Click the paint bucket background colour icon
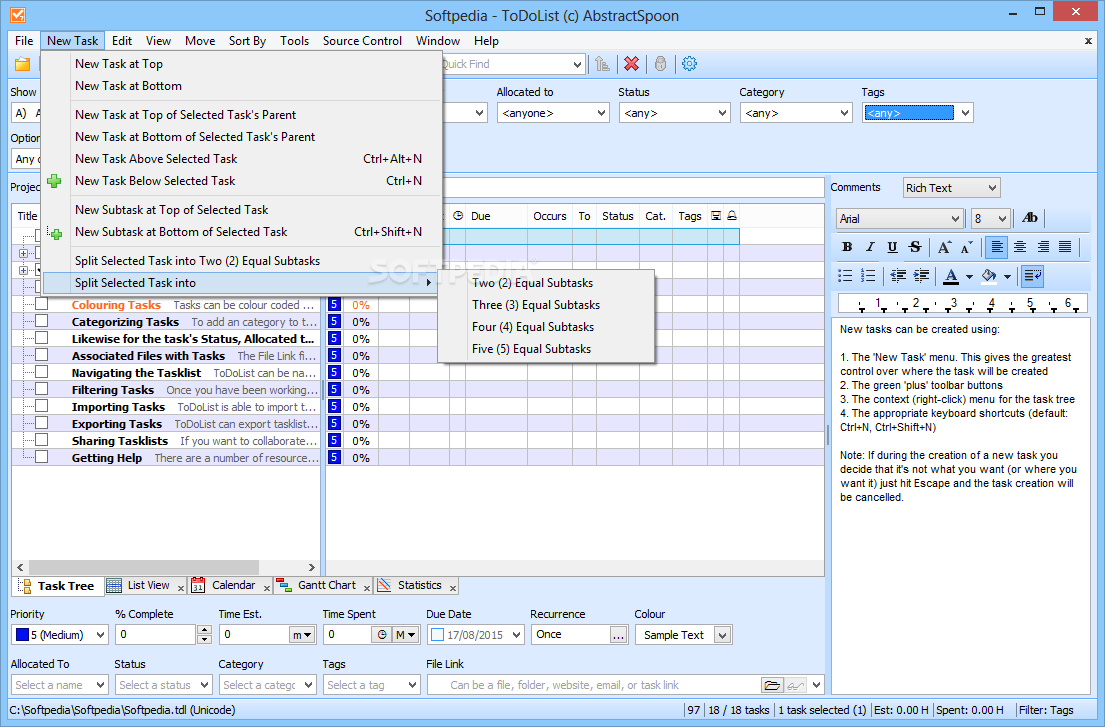The width and height of the screenshot is (1105, 727). click(x=989, y=276)
